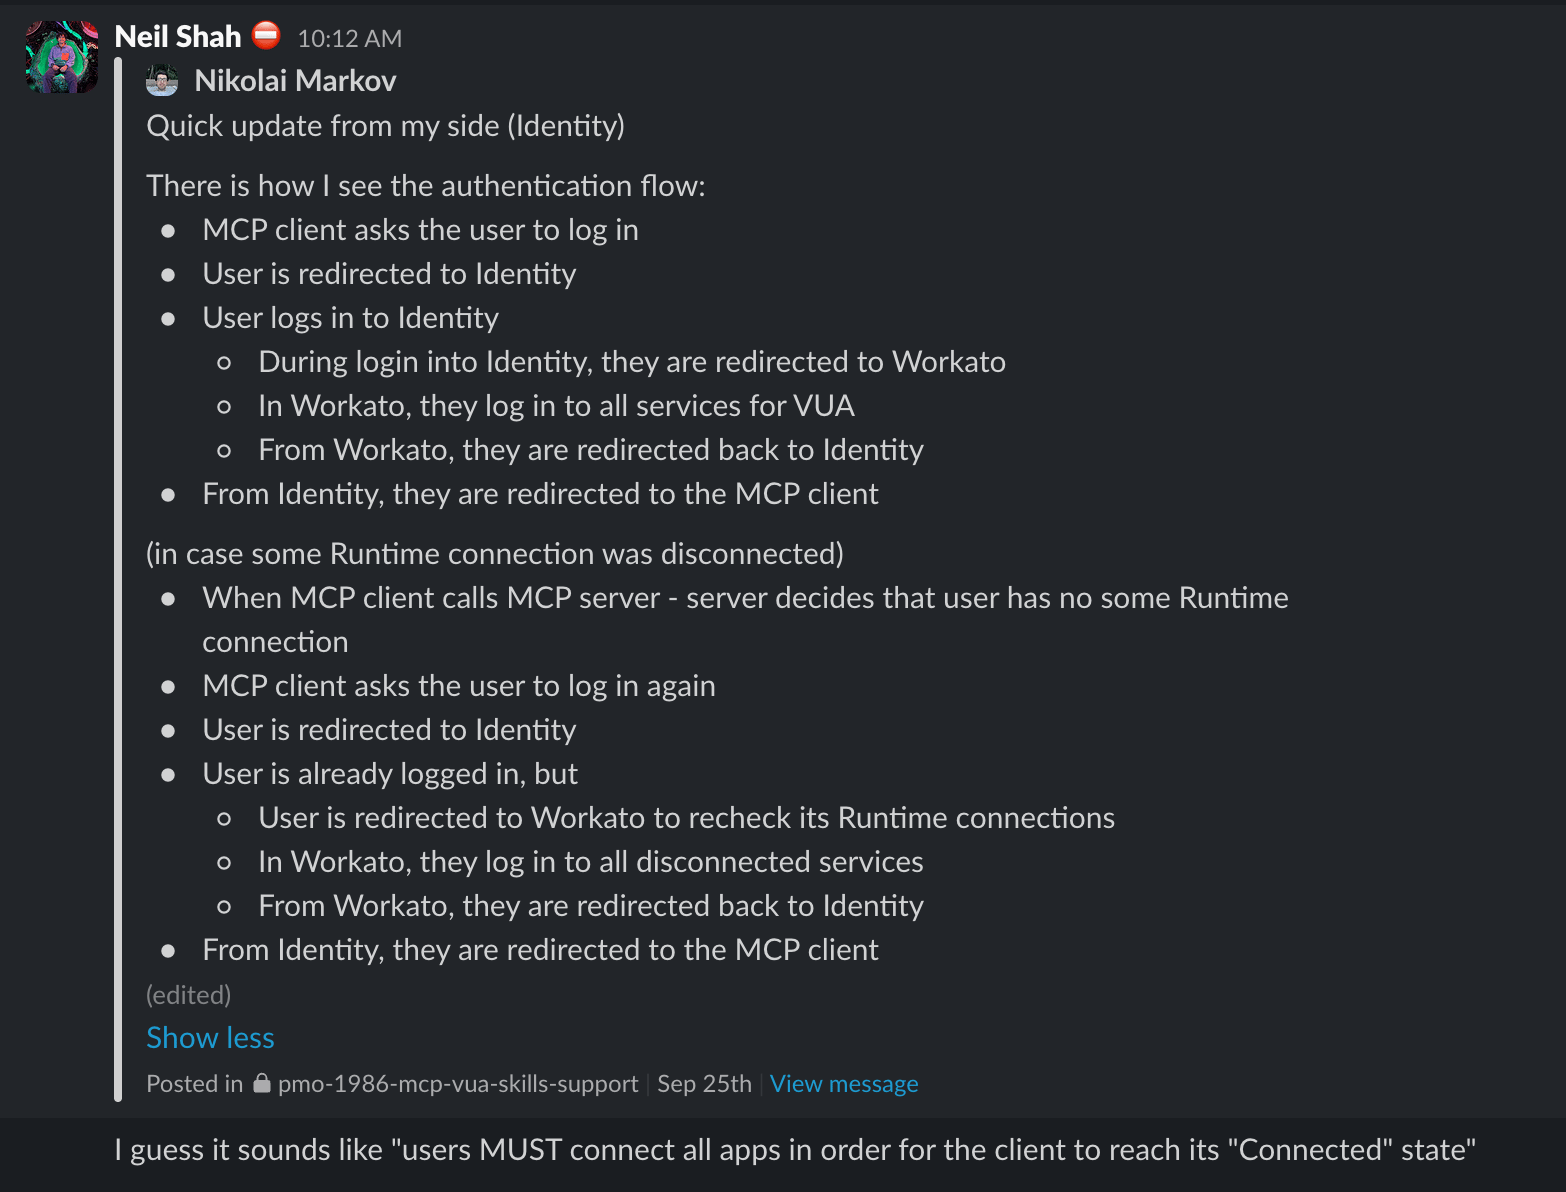Click Neil Shah's profile avatar
The width and height of the screenshot is (1566, 1192).
click(x=61, y=57)
